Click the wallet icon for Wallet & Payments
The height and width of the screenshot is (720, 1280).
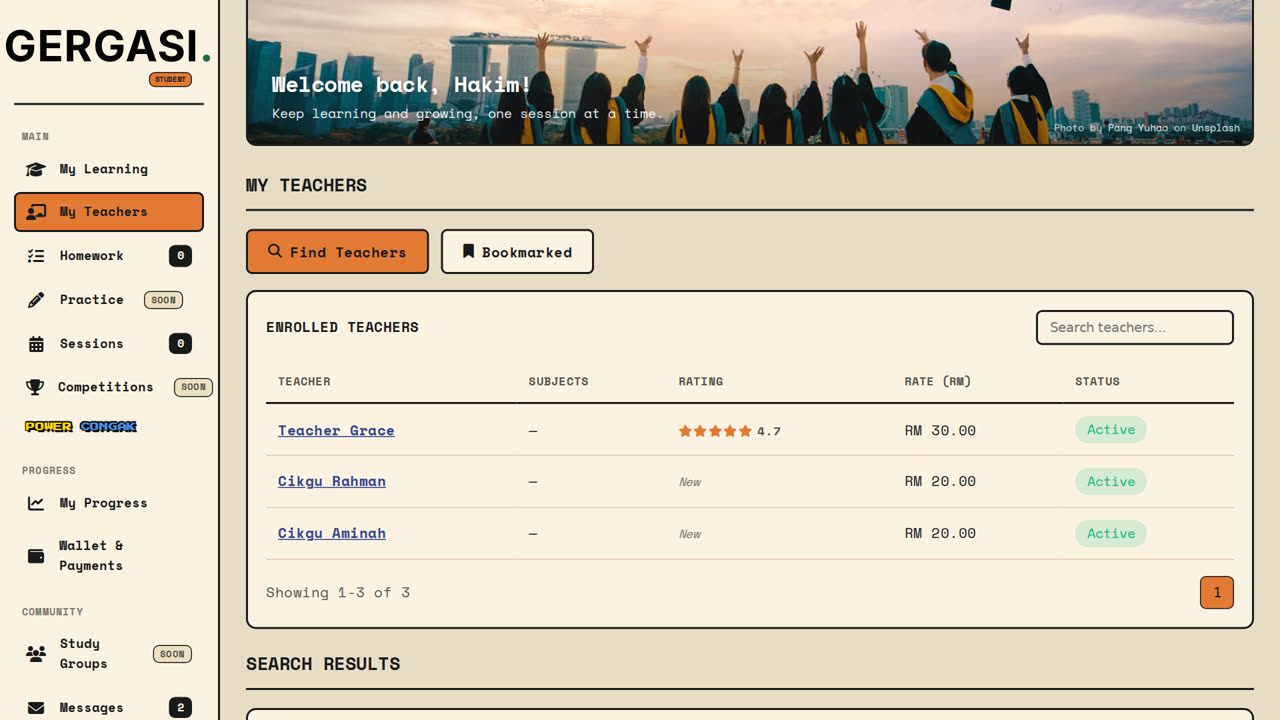[x=36, y=556]
